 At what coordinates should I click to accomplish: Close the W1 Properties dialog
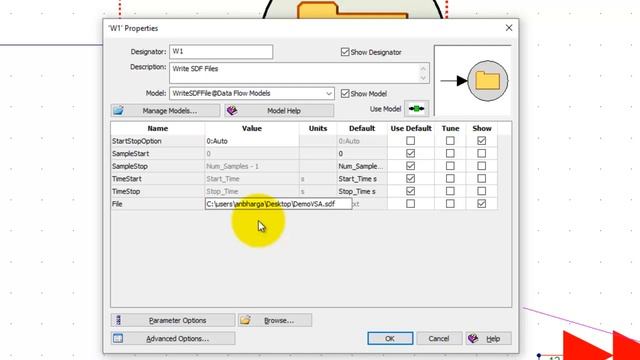click(x=509, y=28)
